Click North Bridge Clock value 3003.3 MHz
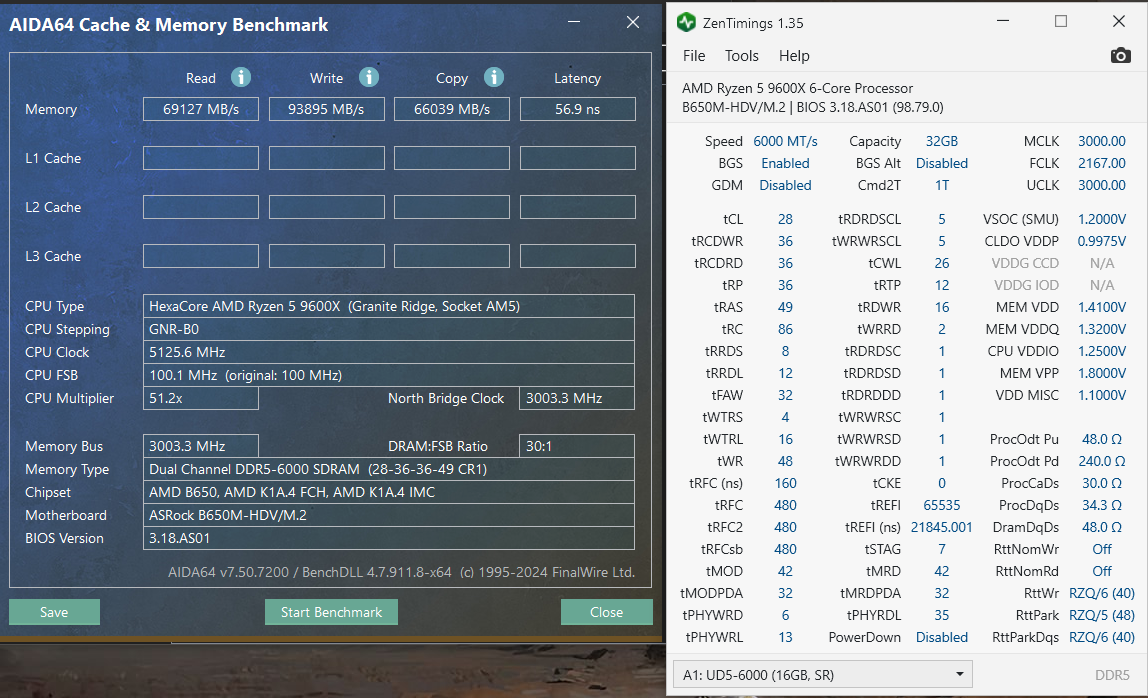 click(x=577, y=398)
